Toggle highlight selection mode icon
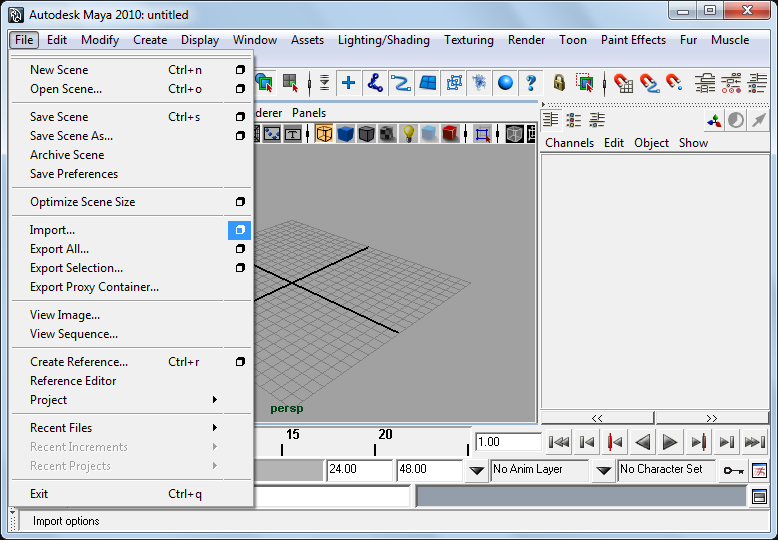This screenshot has width=778, height=540. click(585, 83)
